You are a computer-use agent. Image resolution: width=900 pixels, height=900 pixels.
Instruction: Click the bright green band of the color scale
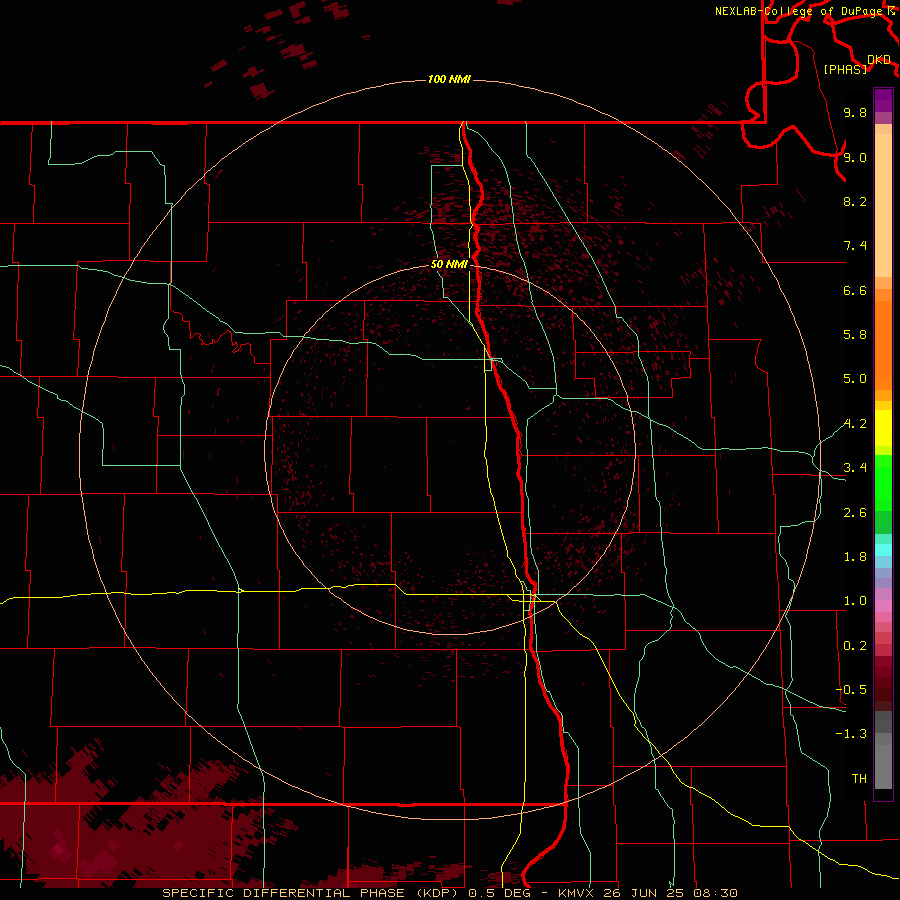click(883, 481)
